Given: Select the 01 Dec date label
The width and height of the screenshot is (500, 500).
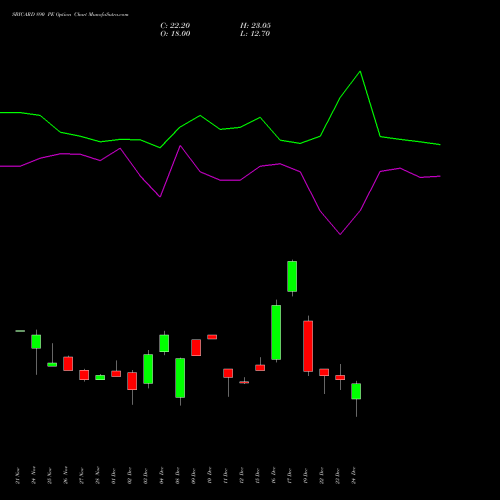Looking at the screenshot, I should pos(114,476).
